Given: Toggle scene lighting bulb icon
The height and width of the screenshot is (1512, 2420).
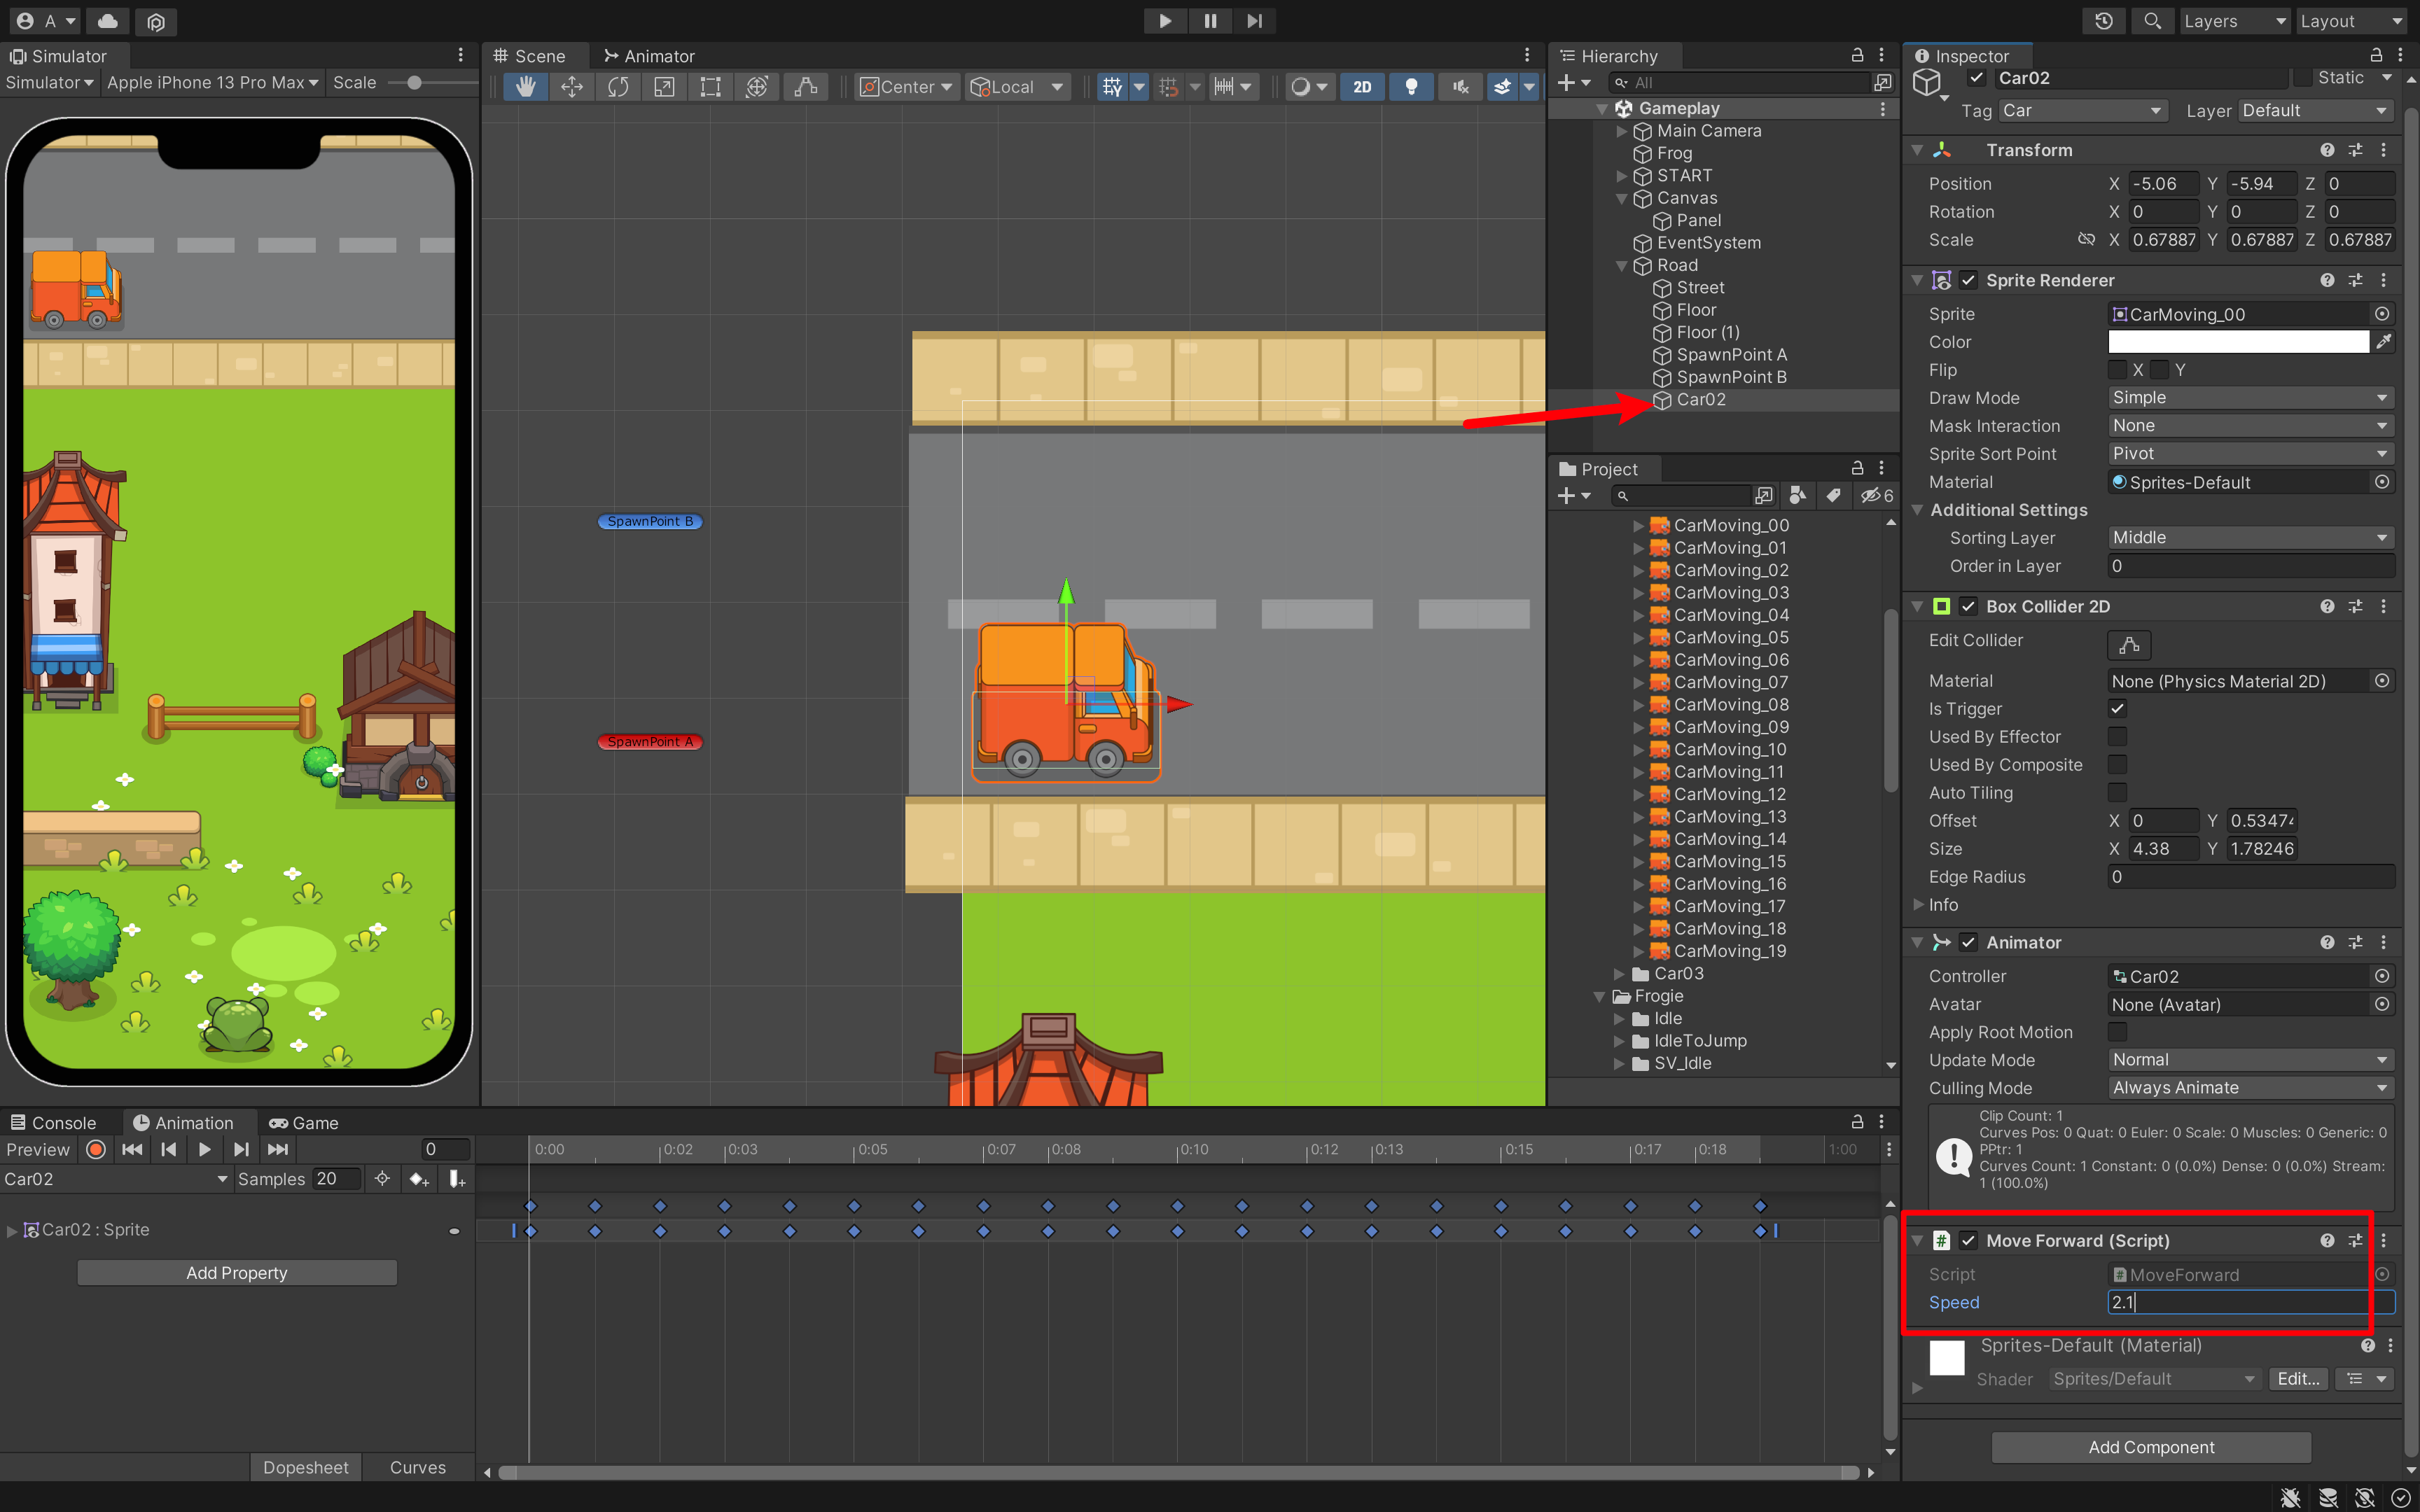Looking at the screenshot, I should point(1411,87).
